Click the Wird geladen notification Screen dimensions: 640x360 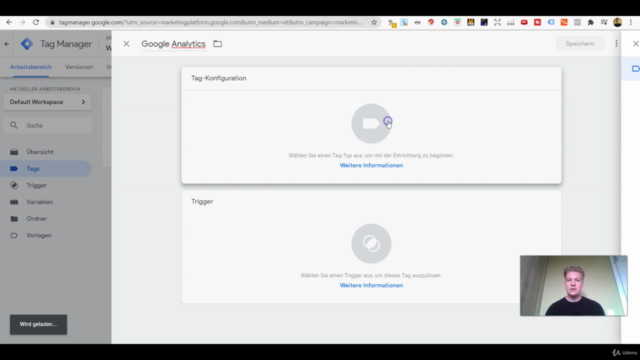pos(38,324)
